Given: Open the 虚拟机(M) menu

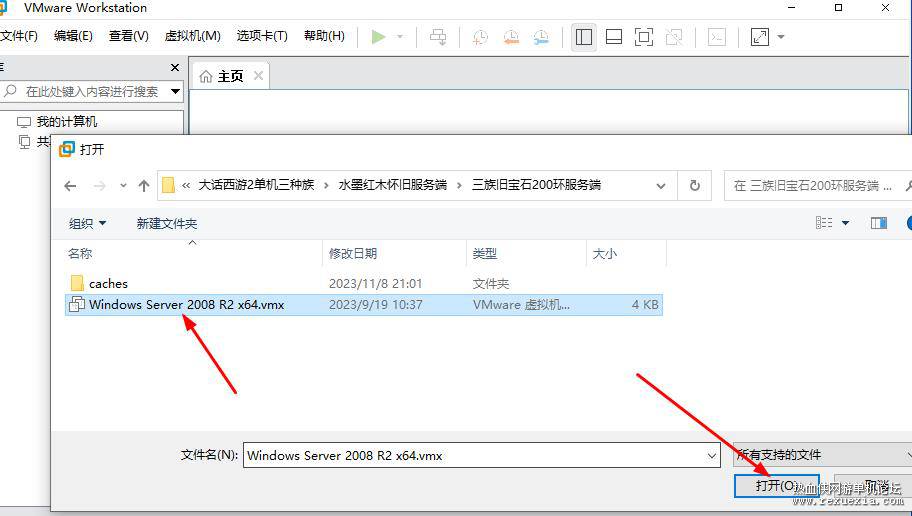Looking at the screenshot, I should (193, 36).
